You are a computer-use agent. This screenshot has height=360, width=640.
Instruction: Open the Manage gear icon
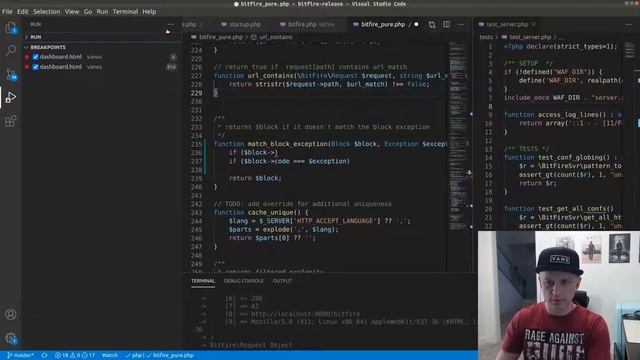coord(11,338)
